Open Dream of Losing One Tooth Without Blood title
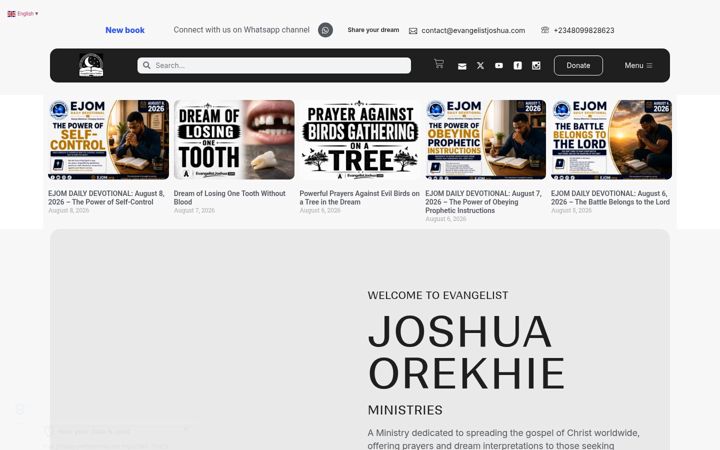Screen dimensions: 720x450 pos(230,197)
